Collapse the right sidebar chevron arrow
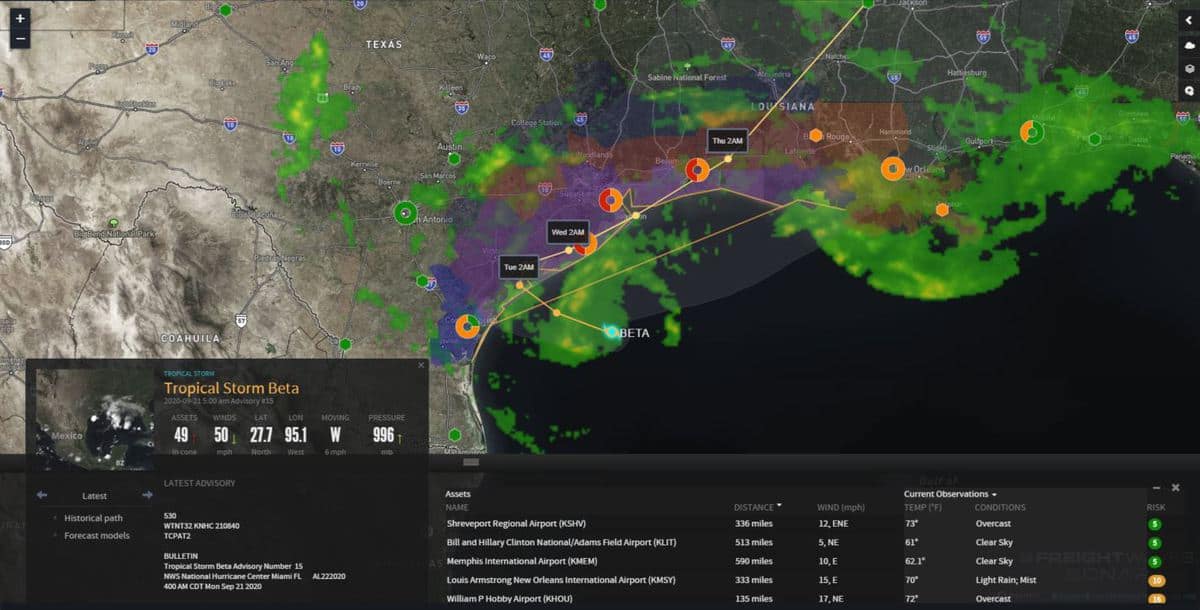Screen dimensions: 1200x610 click(1189, 20)
